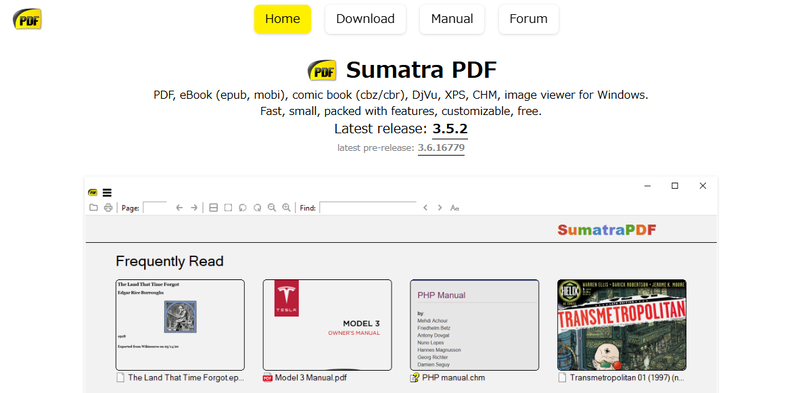This screenshot has width=800, height=393.
Task: Minimize the SumatraPDF window
Action: (647, 186)
